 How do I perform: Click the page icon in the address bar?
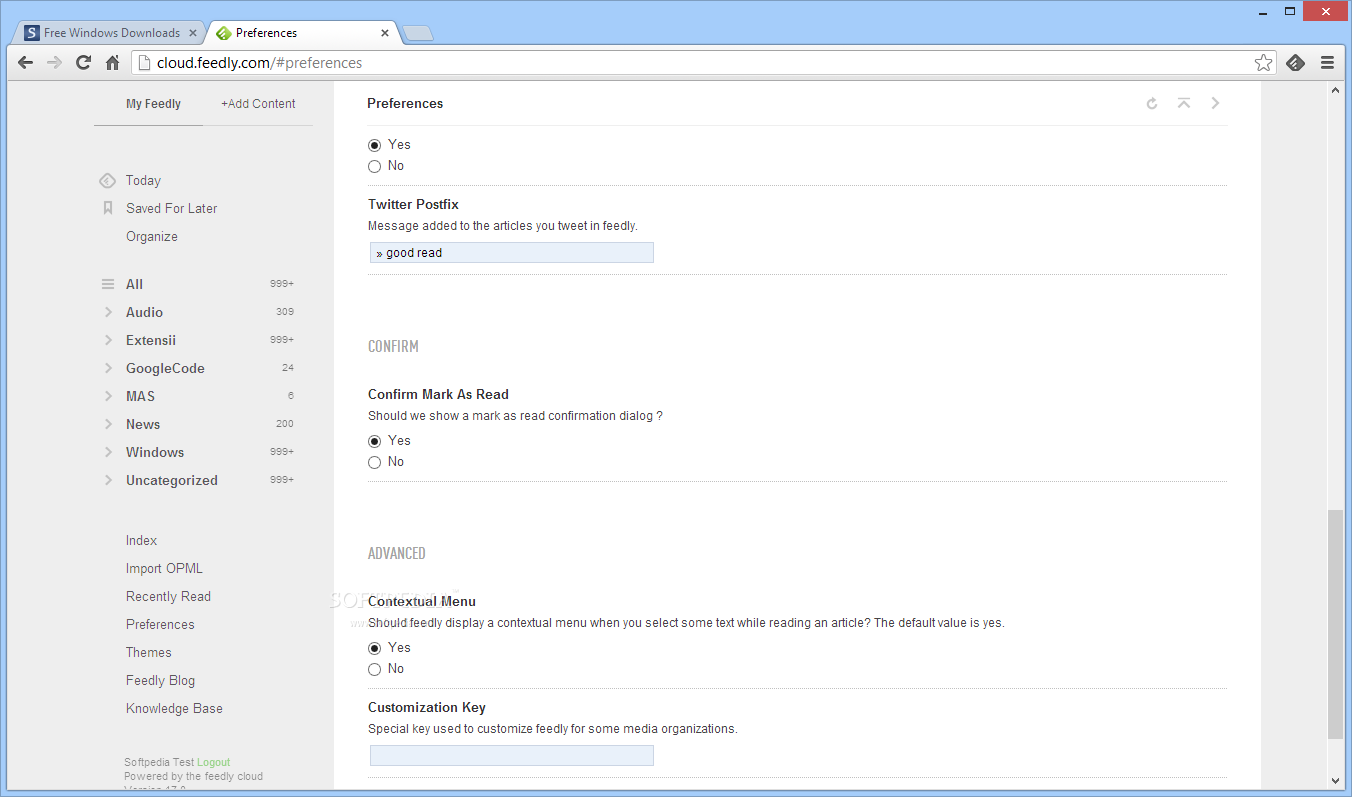(x=145, y=62)
